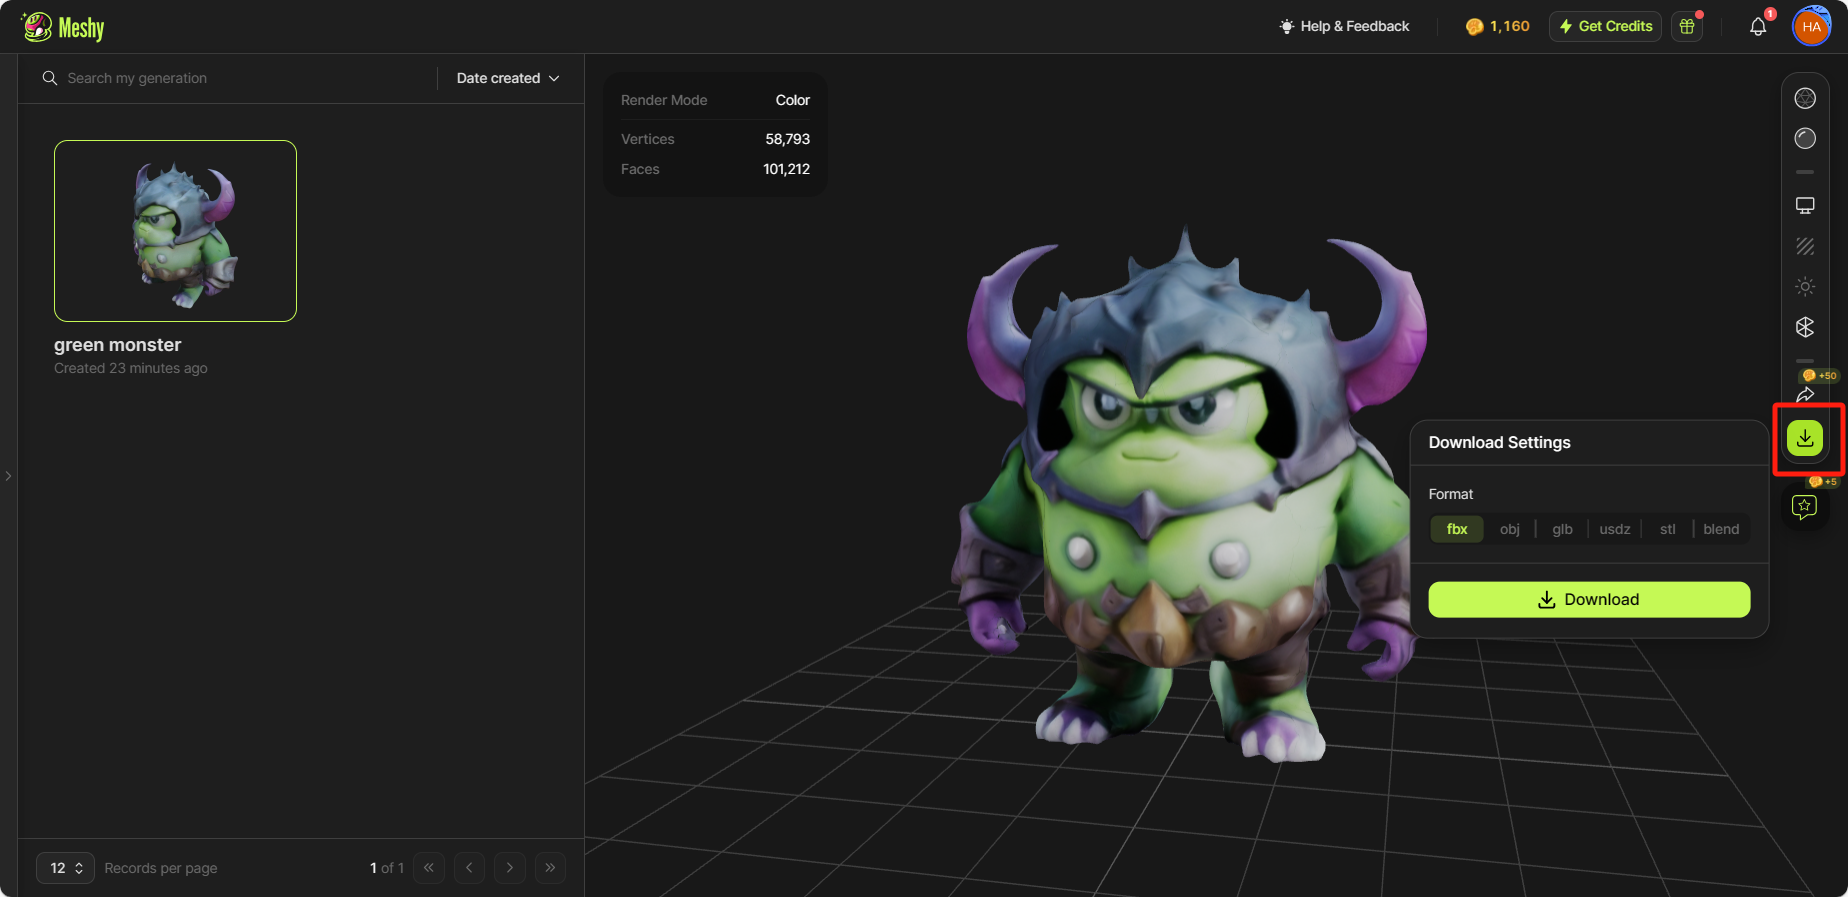The image size is (1848, 897).
Task: Toggle wireframe mesh view icon
Action: pyautogui.click(x=1805, y=98)
